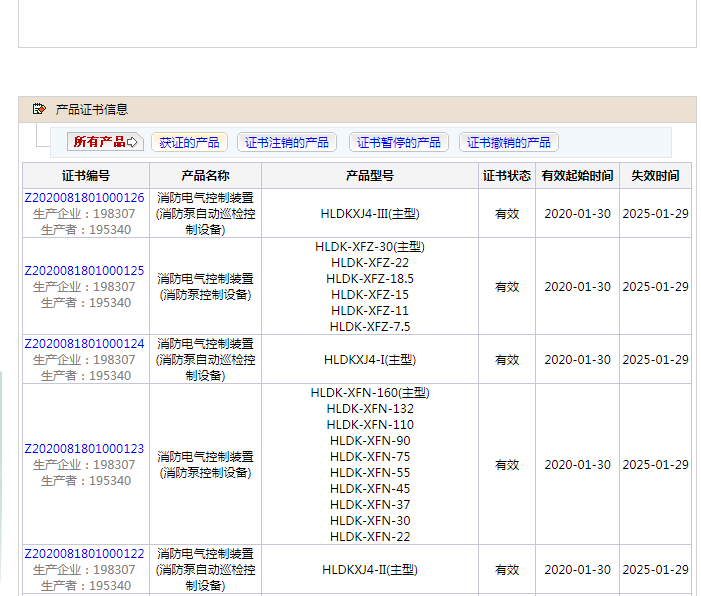
Task: Click the 证书编号 column header
Action: click(x=86, y=176)
